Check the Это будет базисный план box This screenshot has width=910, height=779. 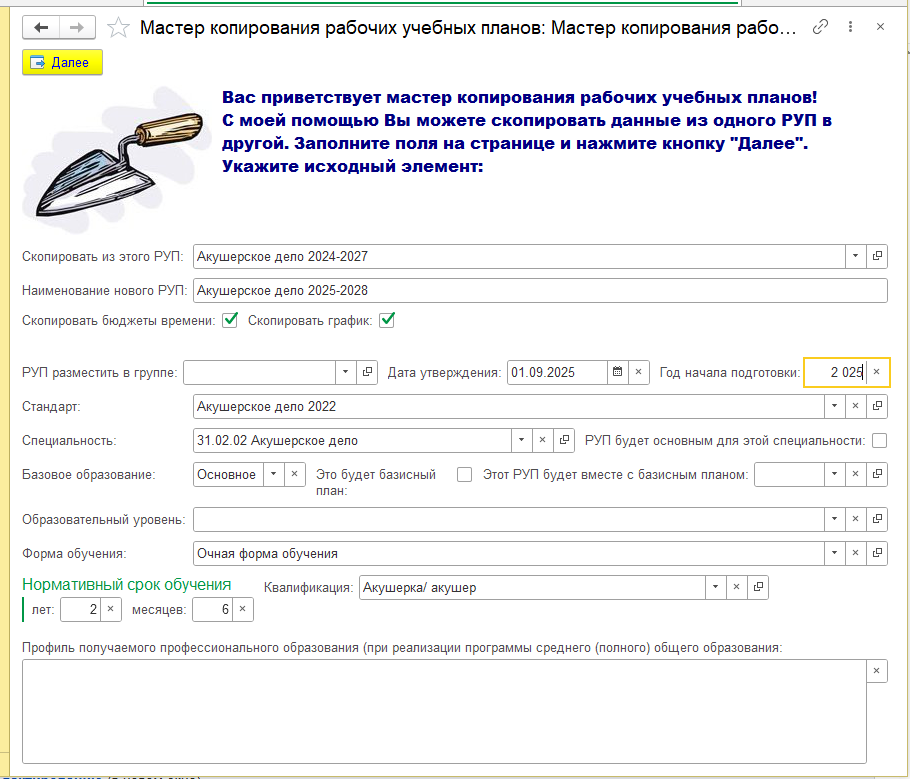point(464,475)
